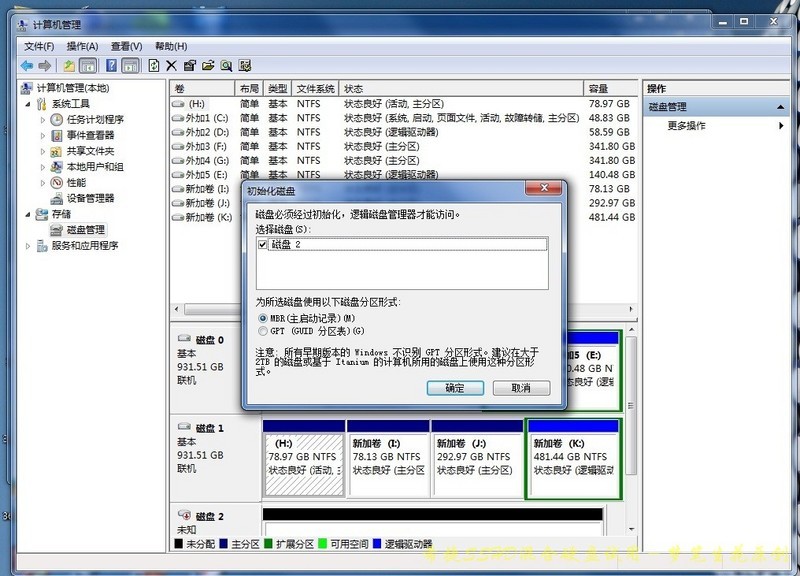Screen dimensions: 800x576
Task: Select 设备管理器 in the left tree
Action: point(88,198)
